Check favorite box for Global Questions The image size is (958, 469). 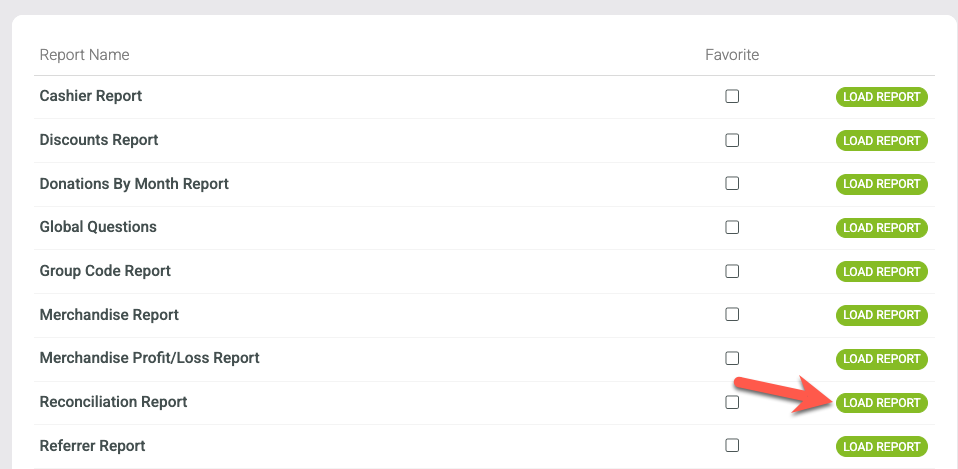pos(732,227)
